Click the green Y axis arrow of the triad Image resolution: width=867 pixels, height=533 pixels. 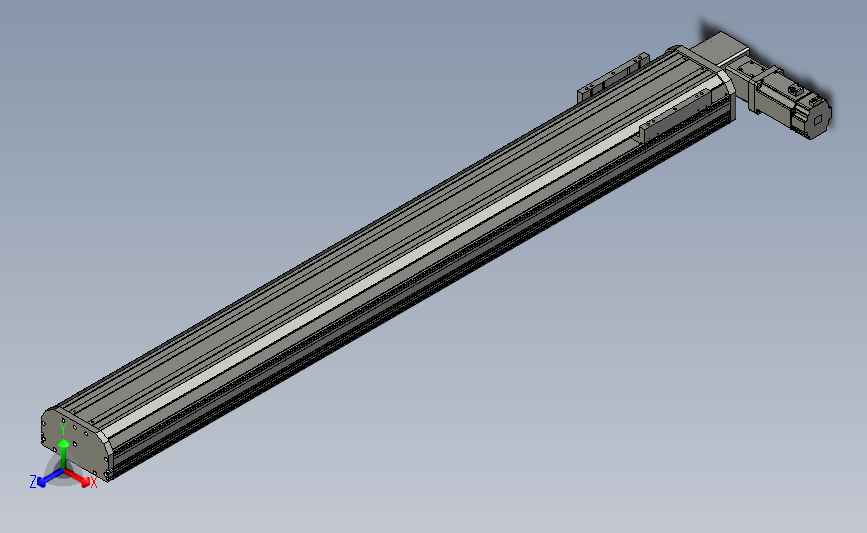[64, 454]
